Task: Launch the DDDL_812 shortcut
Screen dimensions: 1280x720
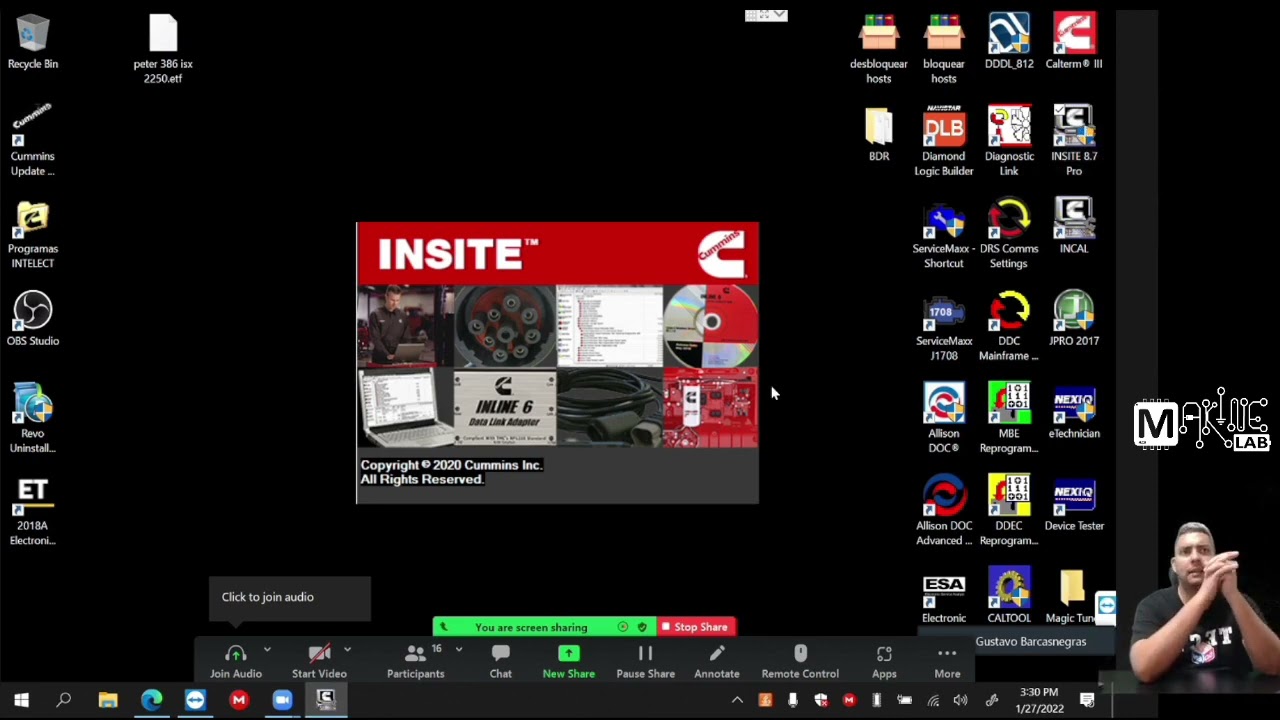Action: pyautogui.click(x=1009, y=42)
